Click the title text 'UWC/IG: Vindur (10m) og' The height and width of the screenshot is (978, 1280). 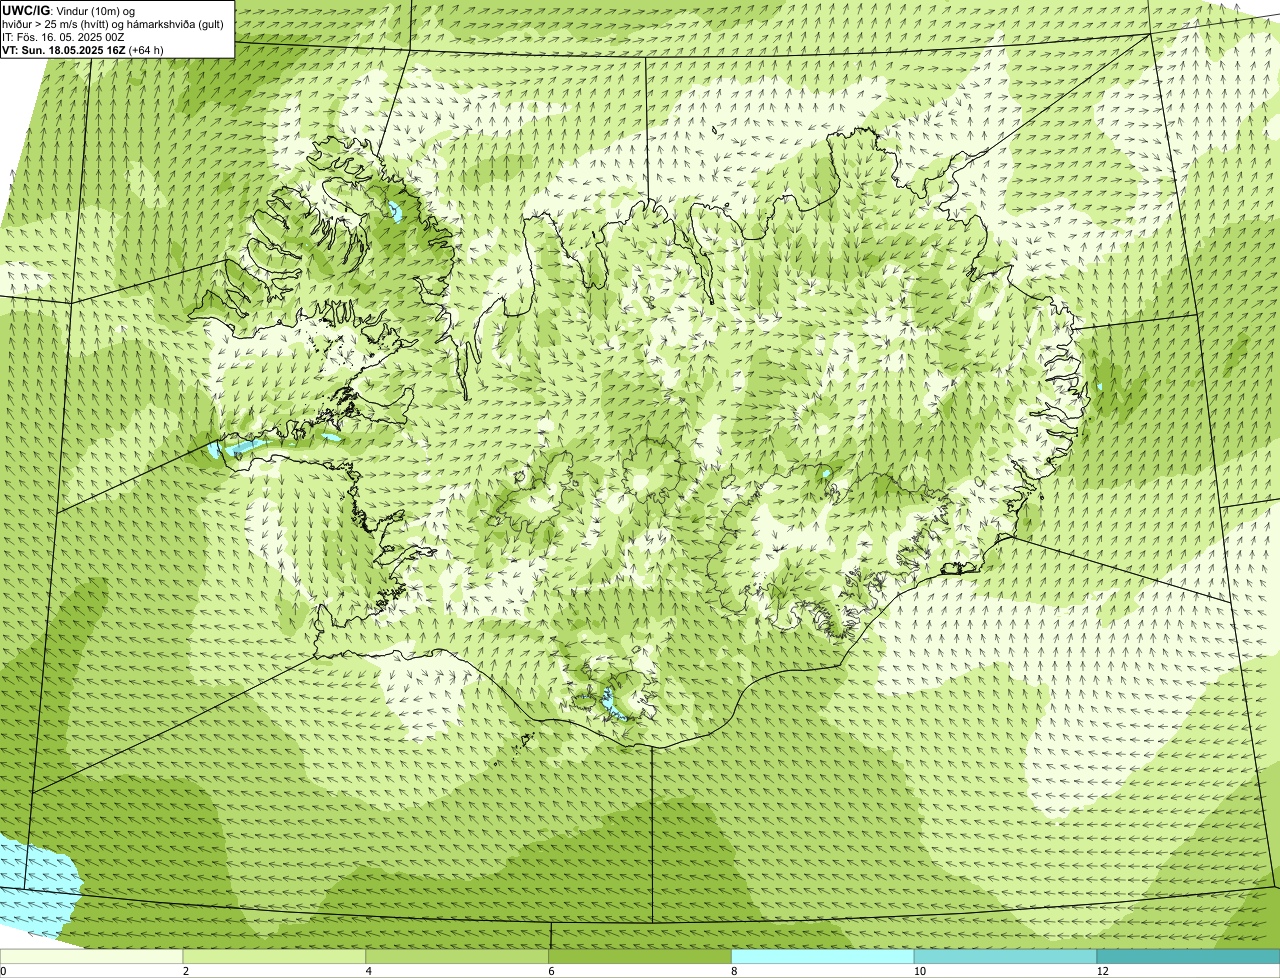point(69,10)
